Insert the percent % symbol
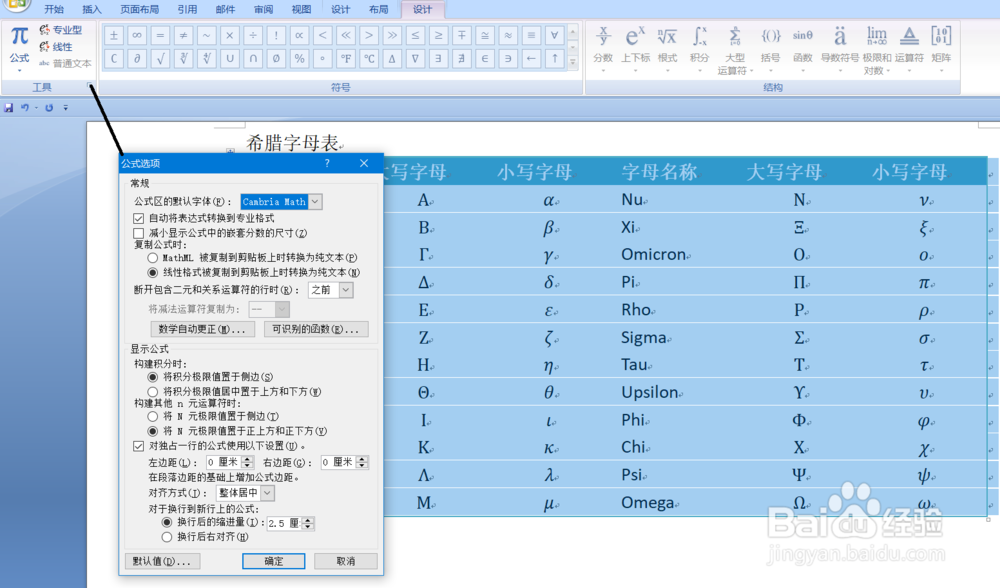This screenshot has width=1000, height=588. click(x=299, y=59)
